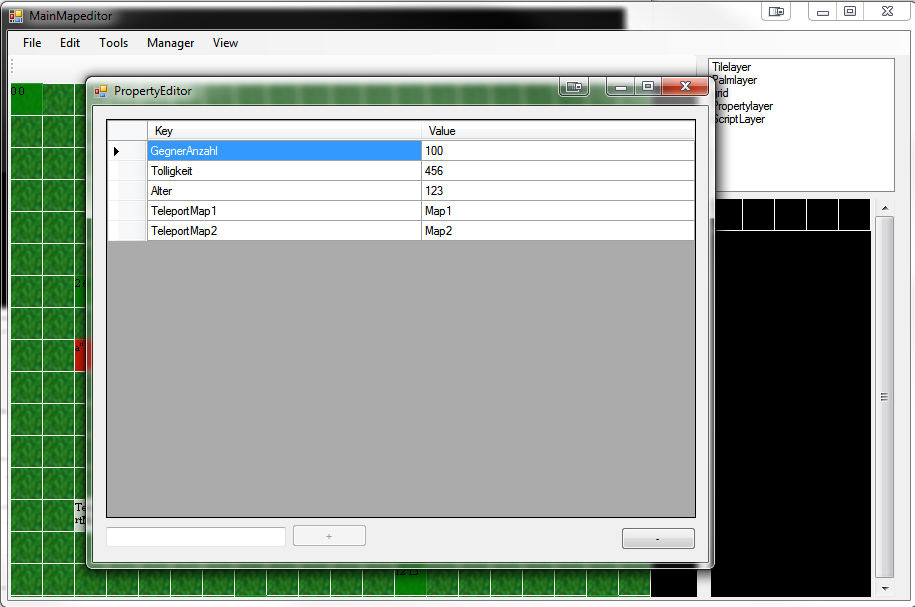The image size is (915, 607).
Task: Click the Value column header
Action: pyautogui.click(x=557, y=131)
